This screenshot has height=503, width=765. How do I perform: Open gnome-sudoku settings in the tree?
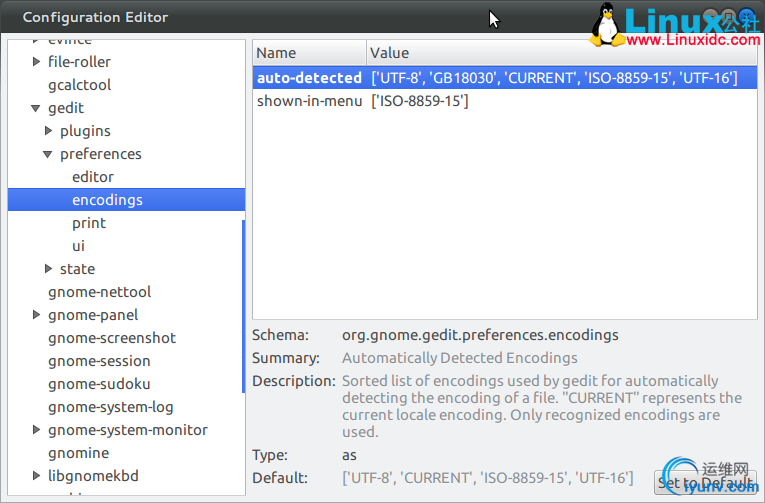click(x=99, y=384)
